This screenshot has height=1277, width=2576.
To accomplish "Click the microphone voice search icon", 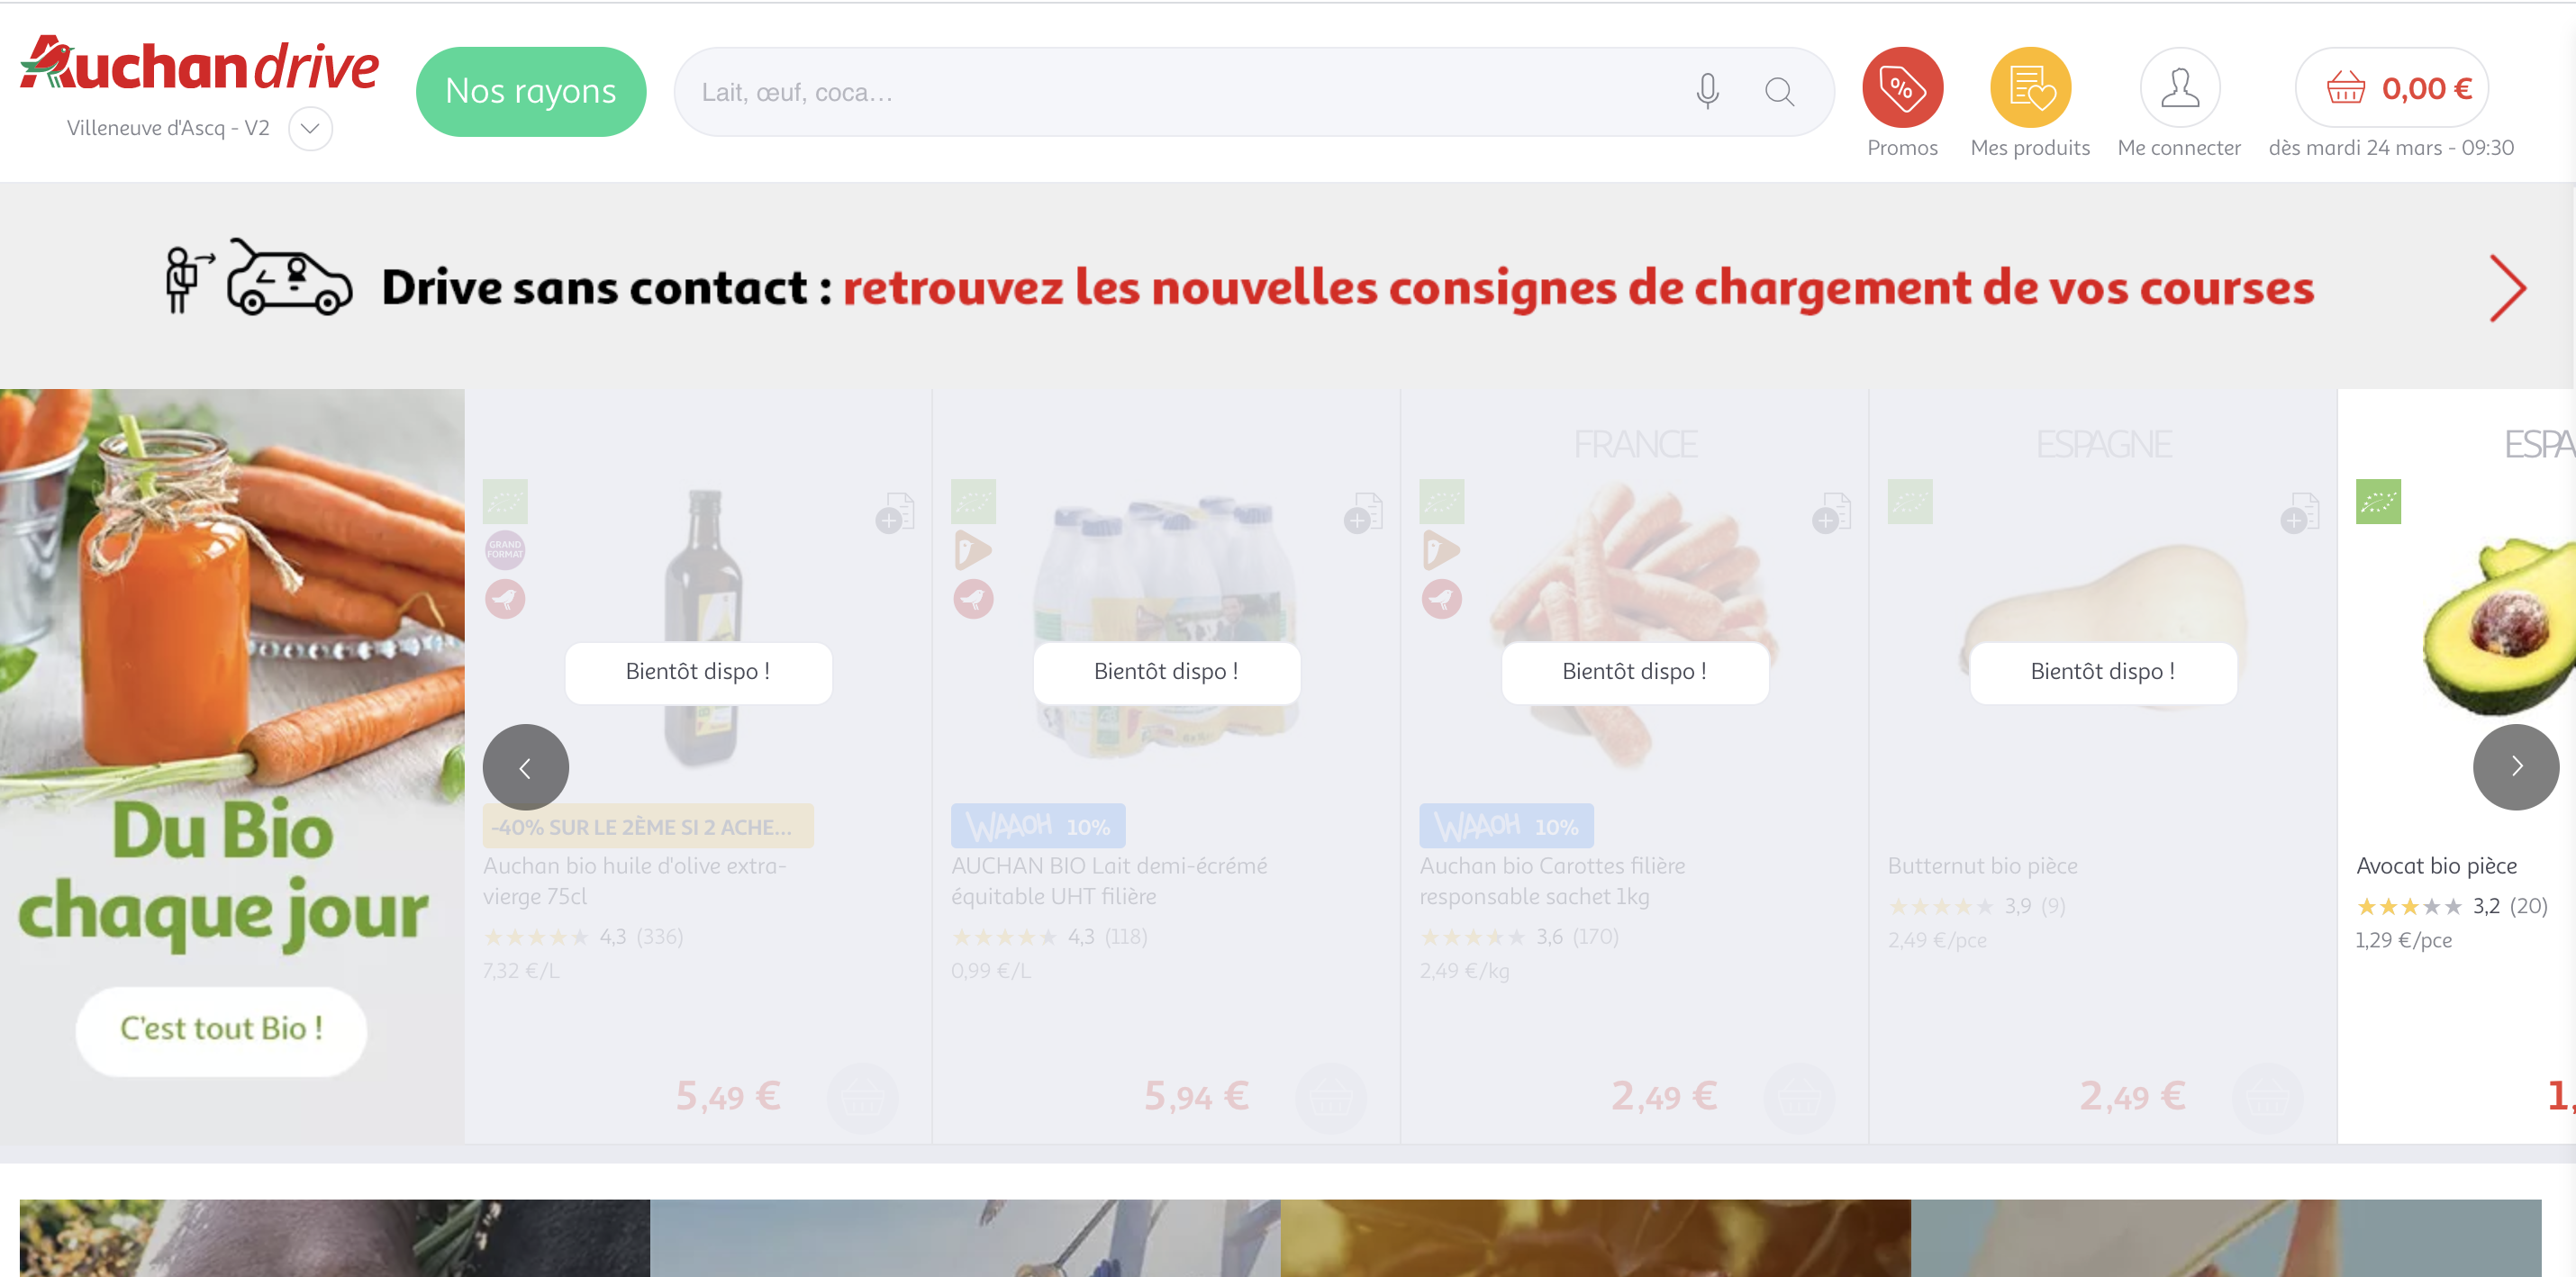I will pos(1707,92).
